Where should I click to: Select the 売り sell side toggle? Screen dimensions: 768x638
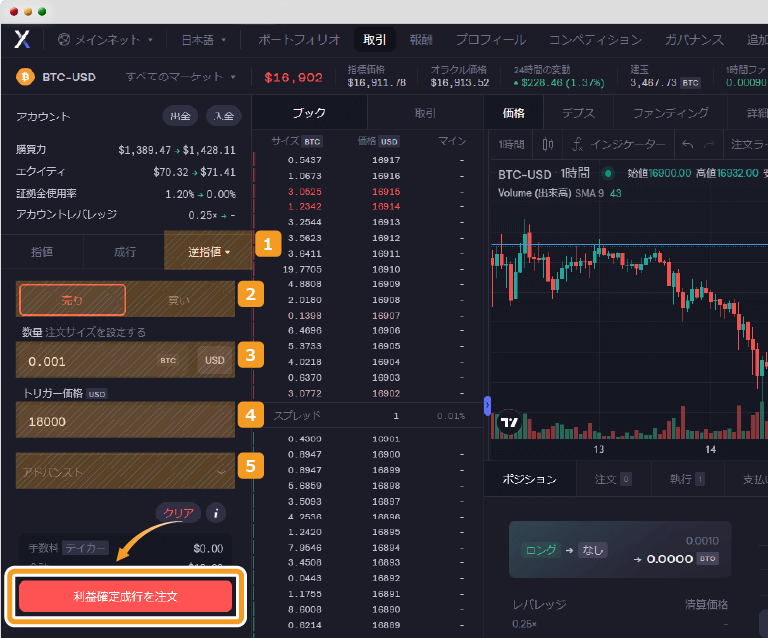point(72,300)
